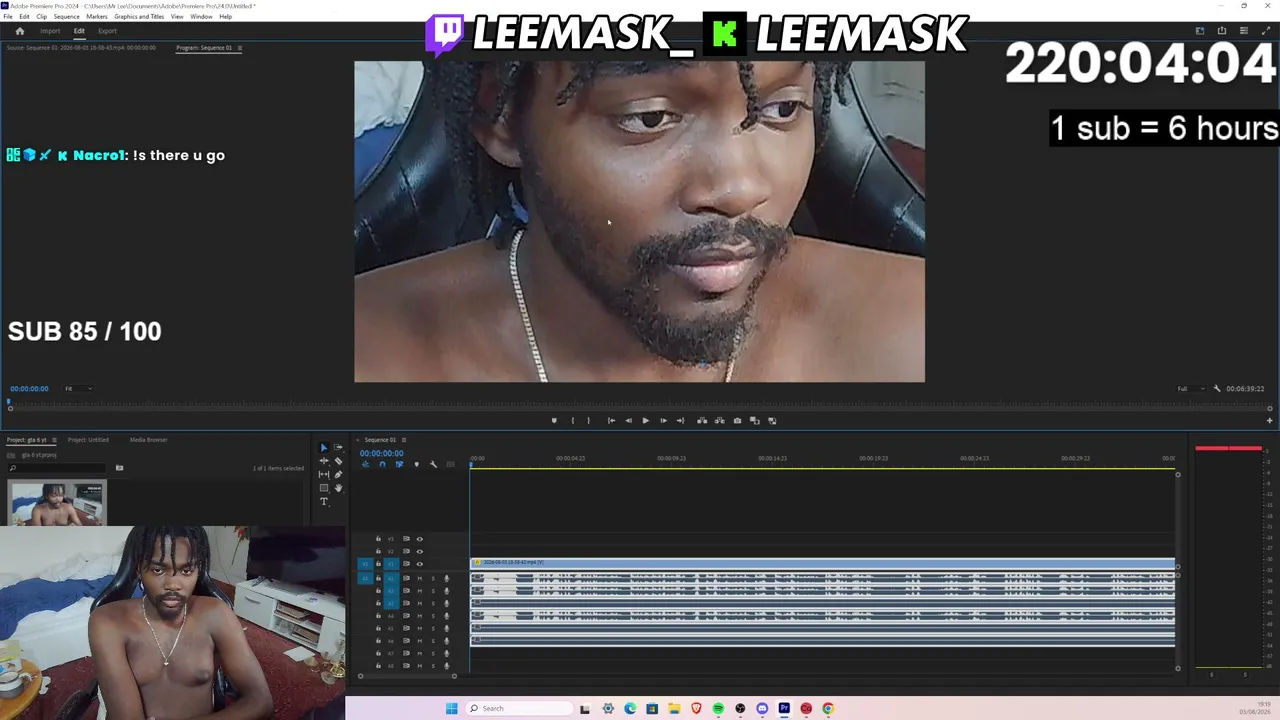This screenshot has width=1280, height=720.
Task: Select the clip thumbnail in Project panel
Action: (x=57, y=503)
